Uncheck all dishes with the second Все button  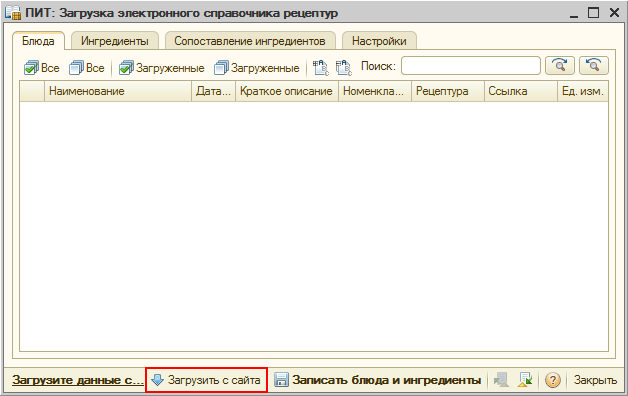click(87, 68)
